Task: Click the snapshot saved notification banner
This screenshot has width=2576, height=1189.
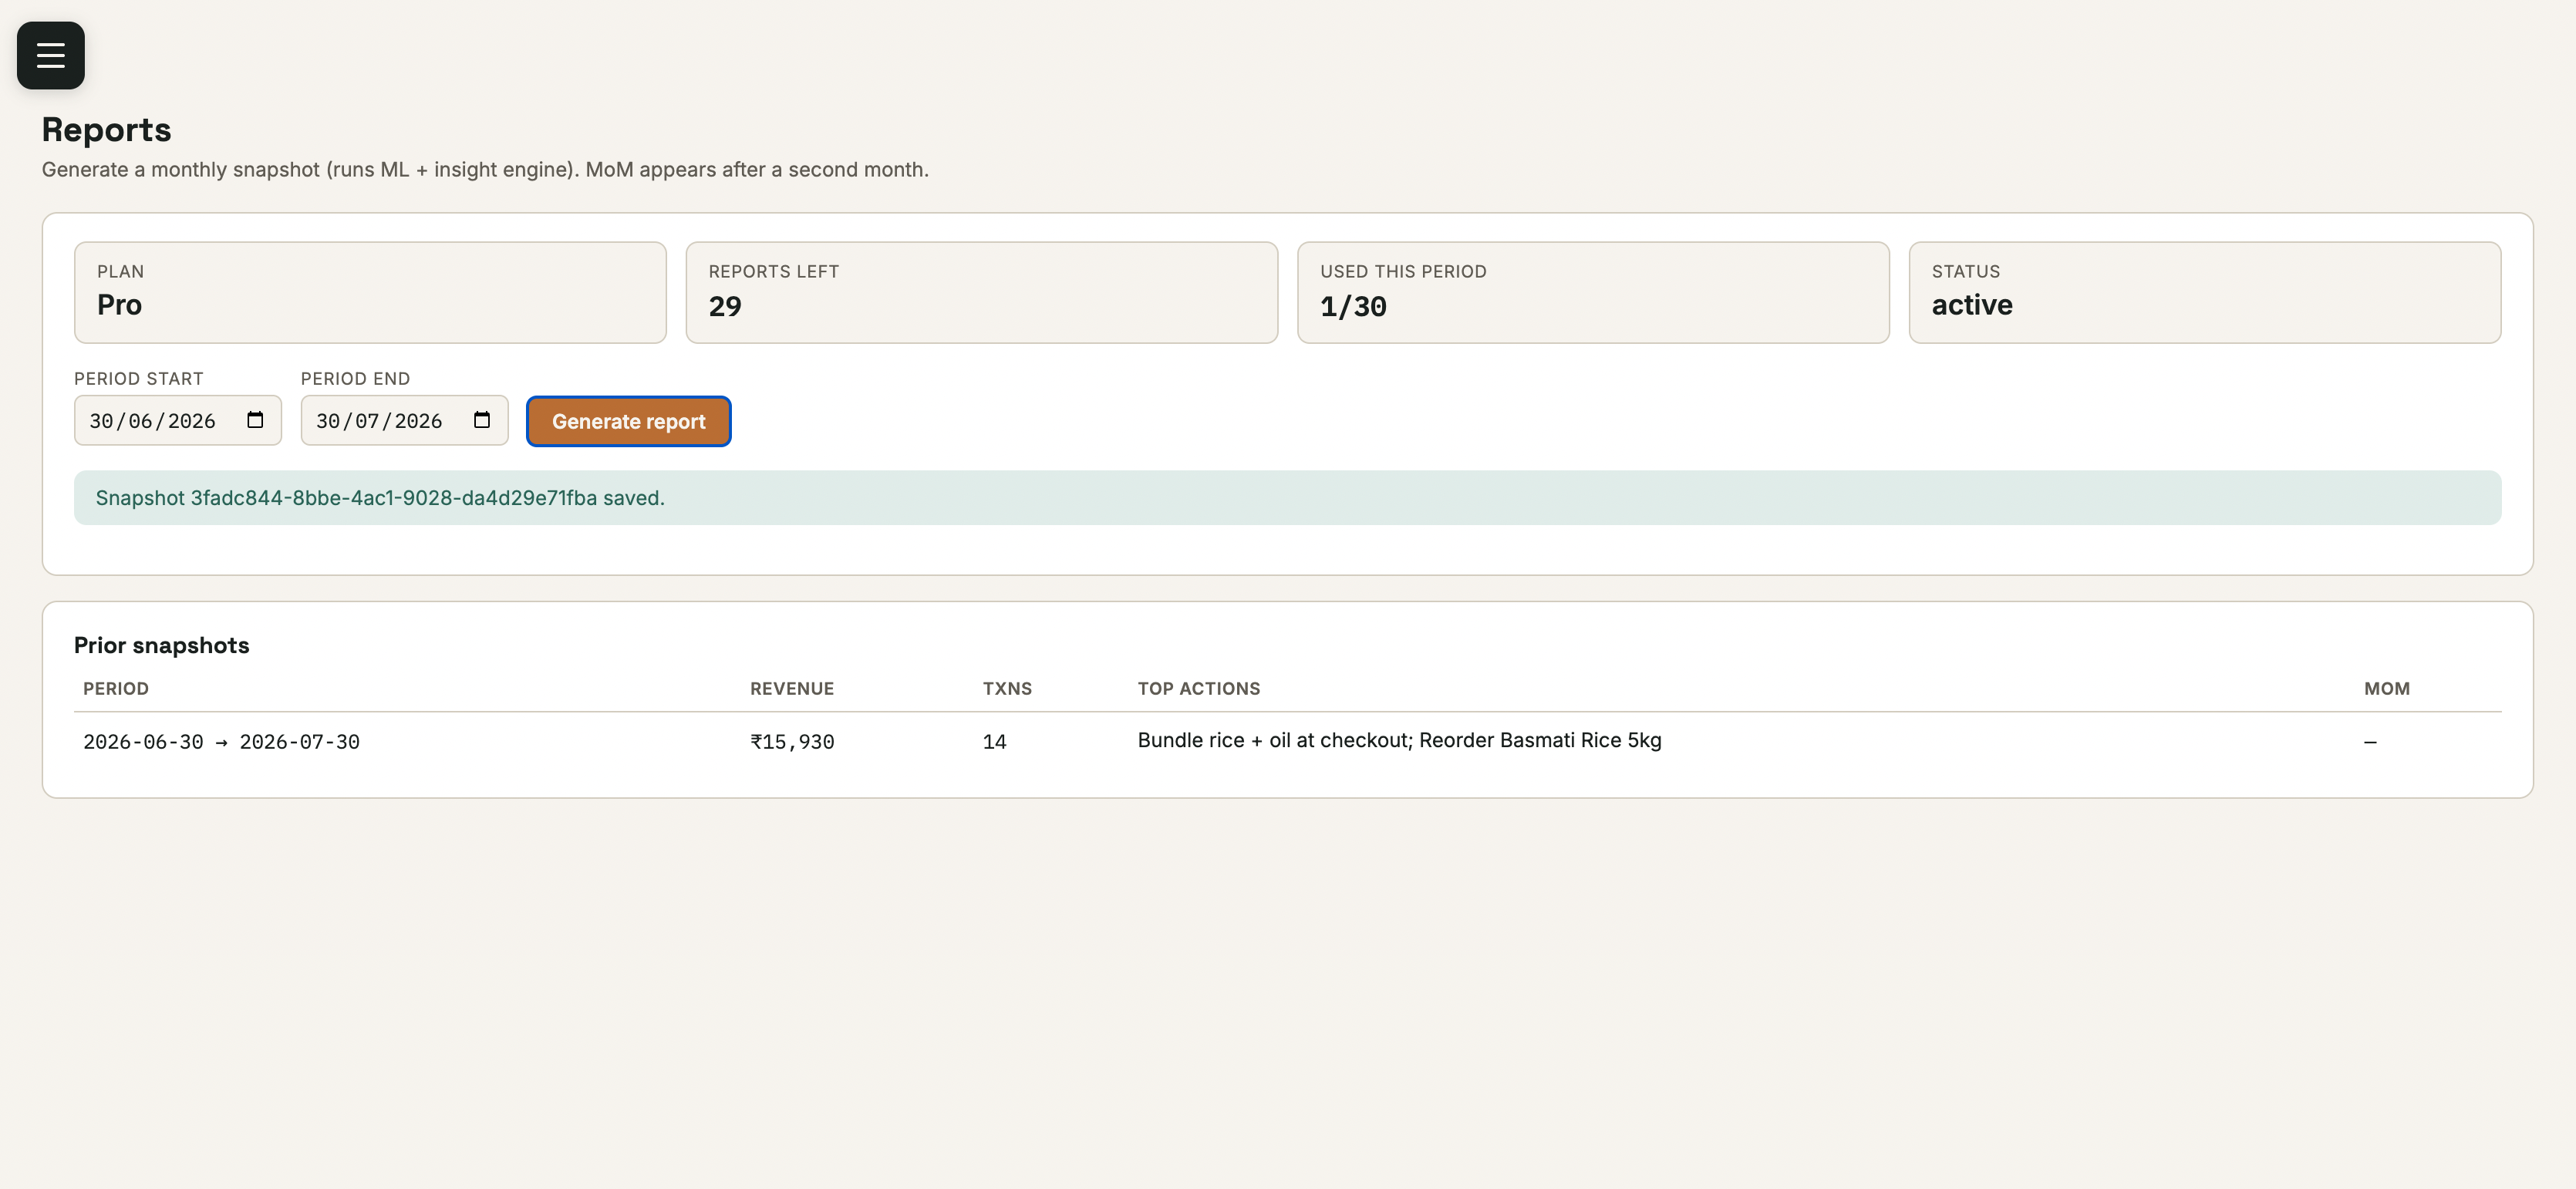Action: pyautogui.click(x=1288, y=498)
